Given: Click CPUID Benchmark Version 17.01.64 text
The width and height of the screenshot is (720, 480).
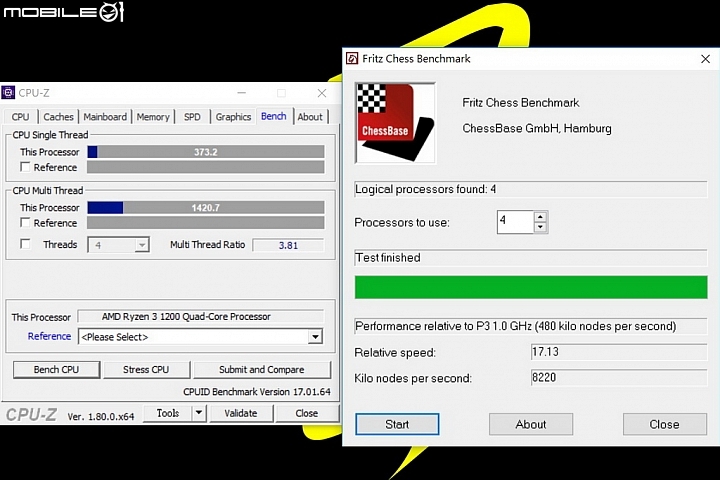Looking at the screenshot, I should (257, 392).
